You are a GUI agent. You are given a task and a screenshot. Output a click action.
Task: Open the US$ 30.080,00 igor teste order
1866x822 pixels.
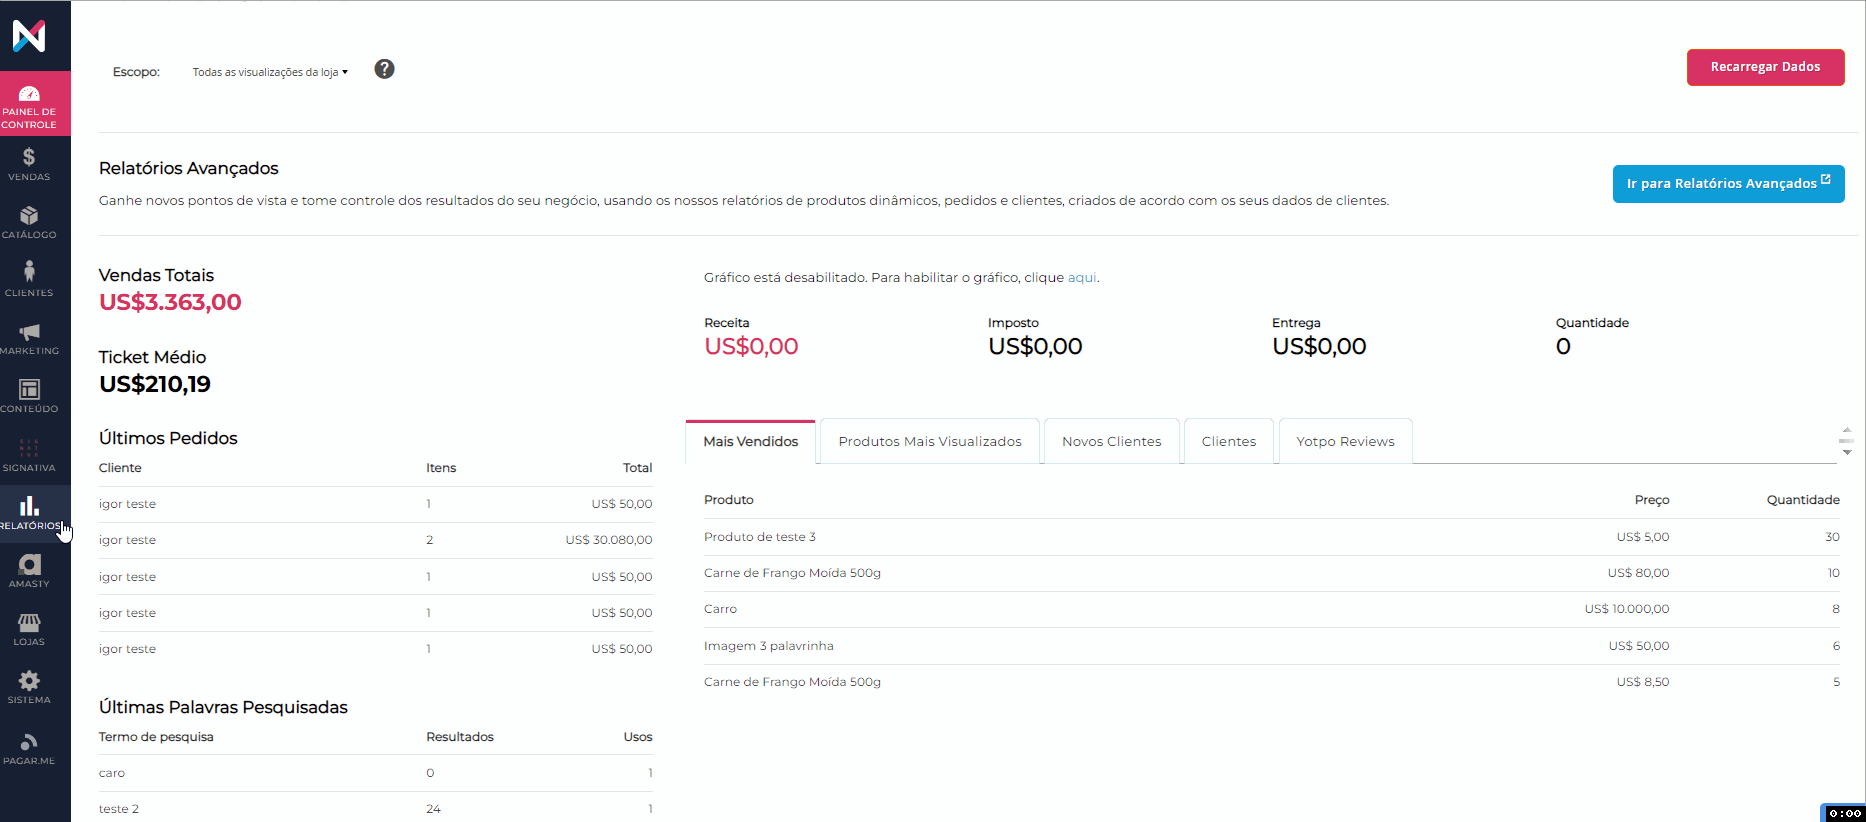[375, 540]
